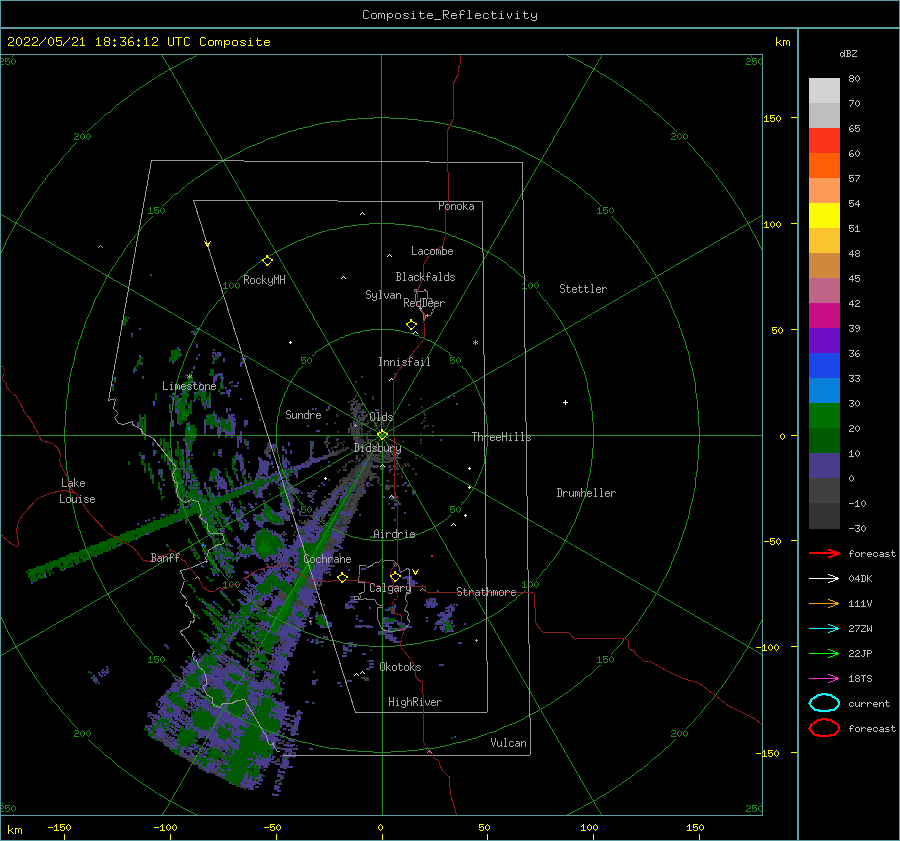Click the RockyMH label
The height and width of the screenshot is (841, 900).
tap(264, 280)
